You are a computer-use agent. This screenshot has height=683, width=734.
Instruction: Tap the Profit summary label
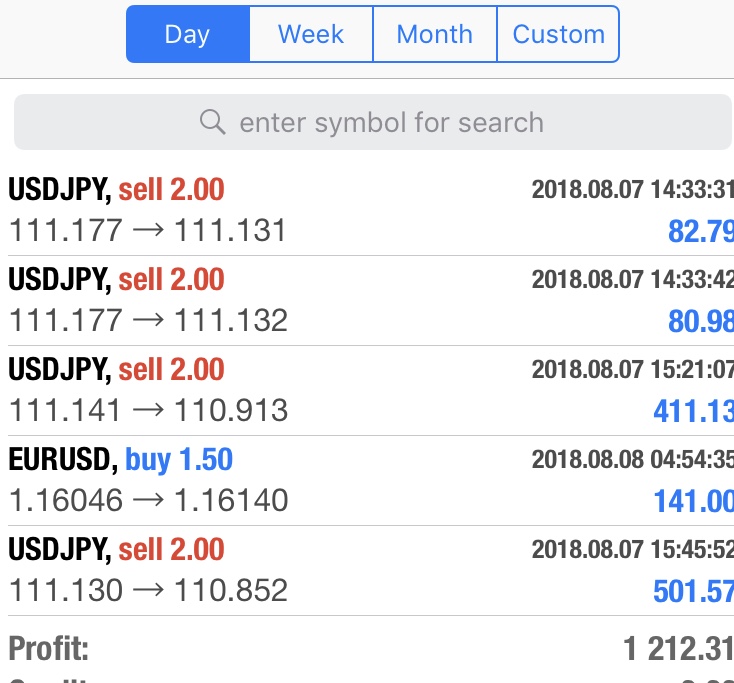pos(49,648)
